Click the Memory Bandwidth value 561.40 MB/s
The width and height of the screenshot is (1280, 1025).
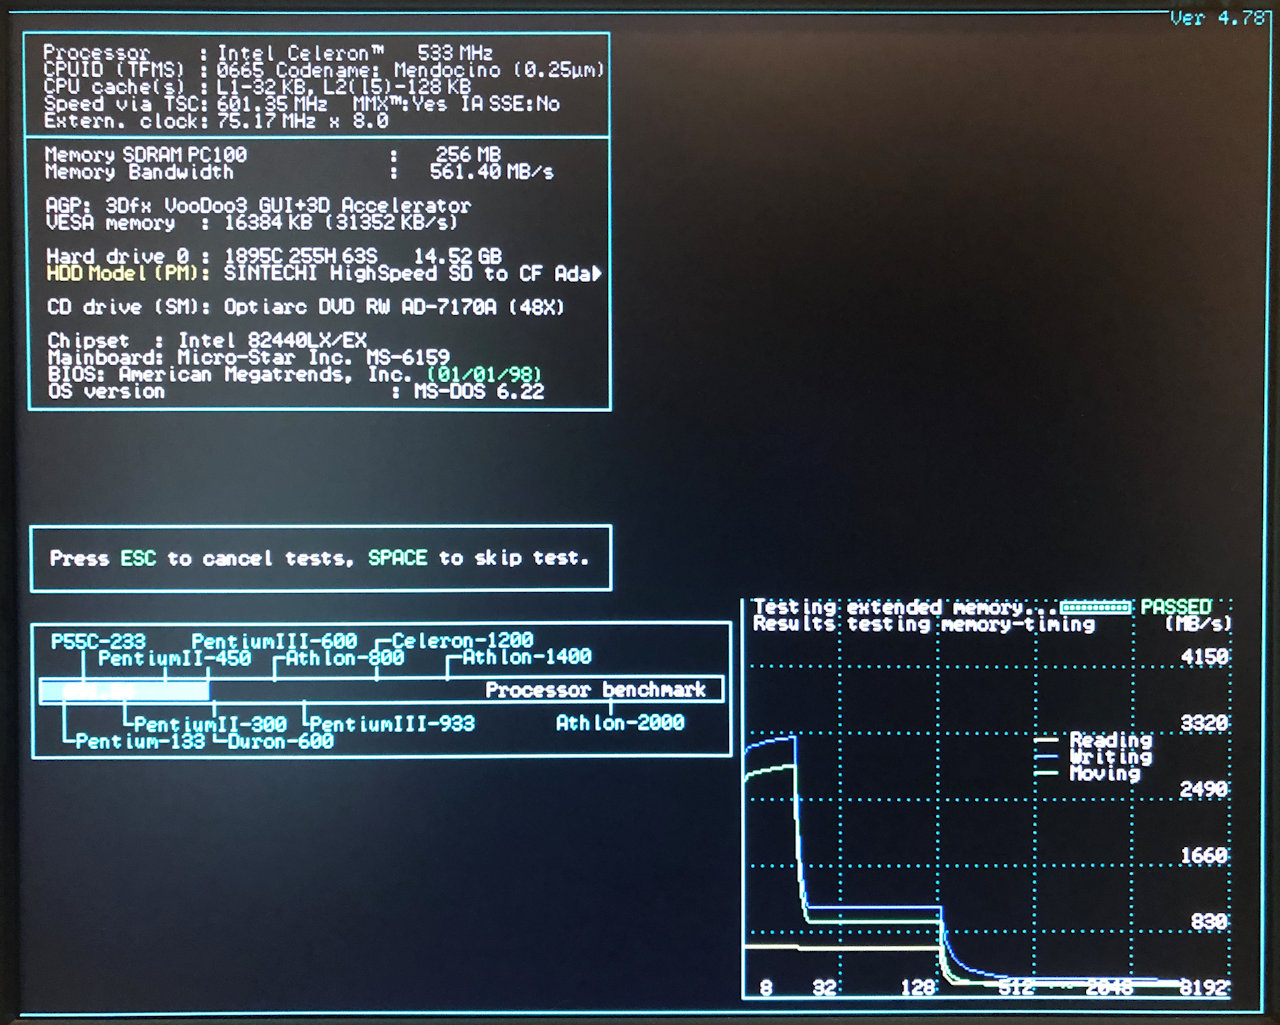(491, 172)
